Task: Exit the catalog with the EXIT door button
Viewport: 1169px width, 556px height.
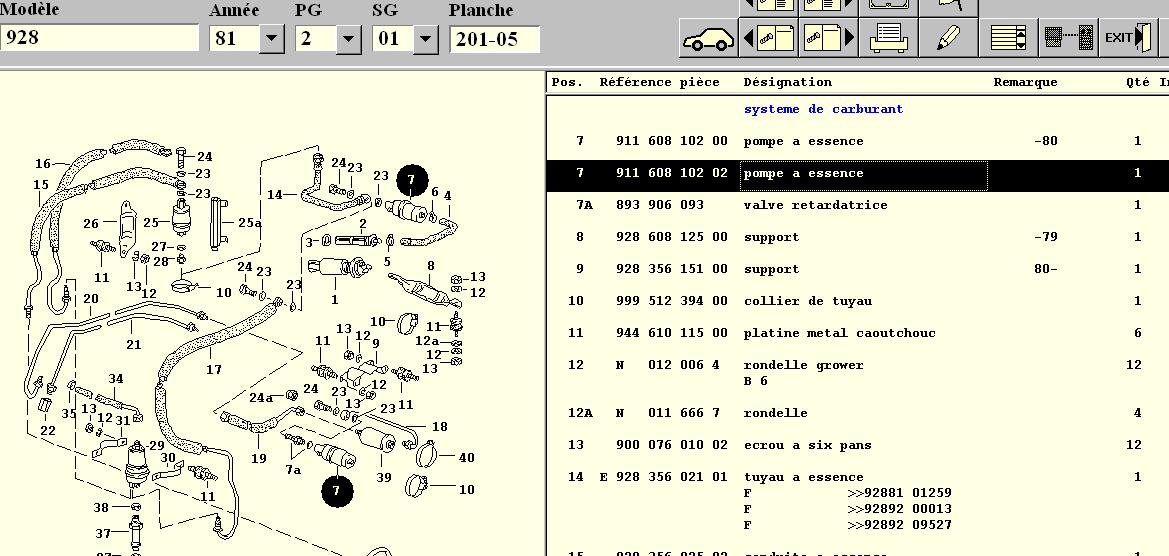Action: tap(1127, 37)
